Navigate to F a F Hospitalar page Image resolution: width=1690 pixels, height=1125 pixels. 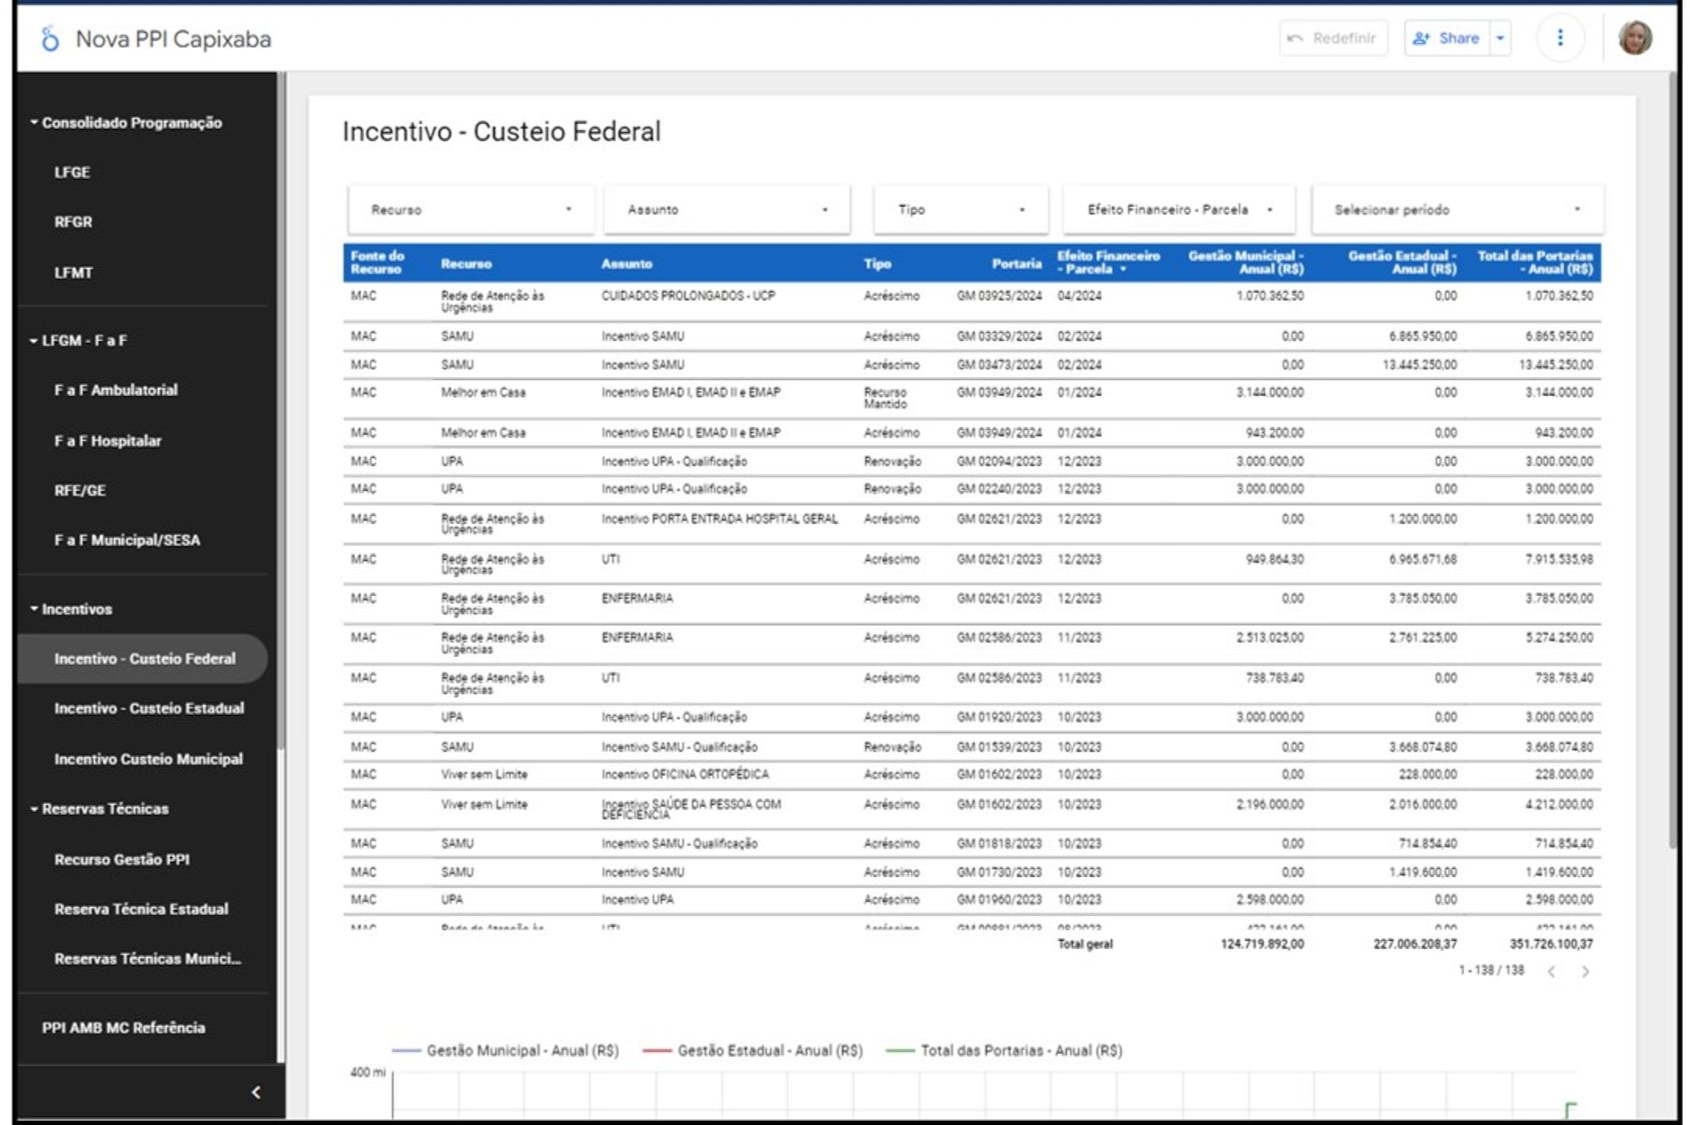point(108,441)
